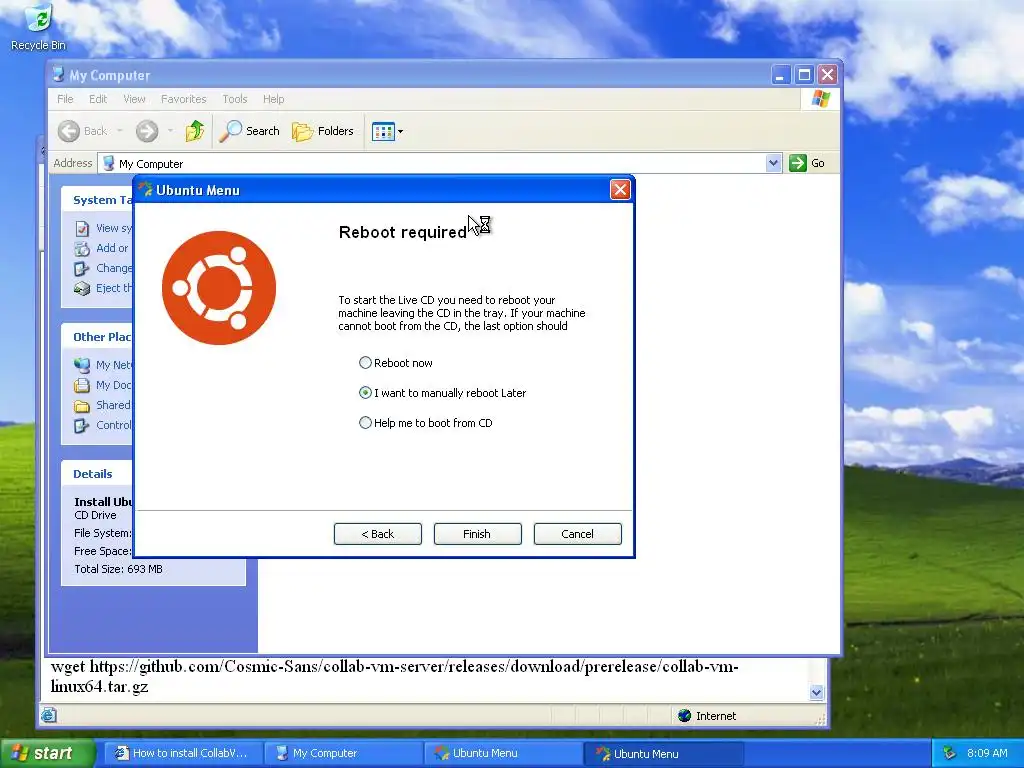Viewport: 1024px width, 768px height.
Task: Switch to My Computer taskbar item
Action: tap(344, 753)
